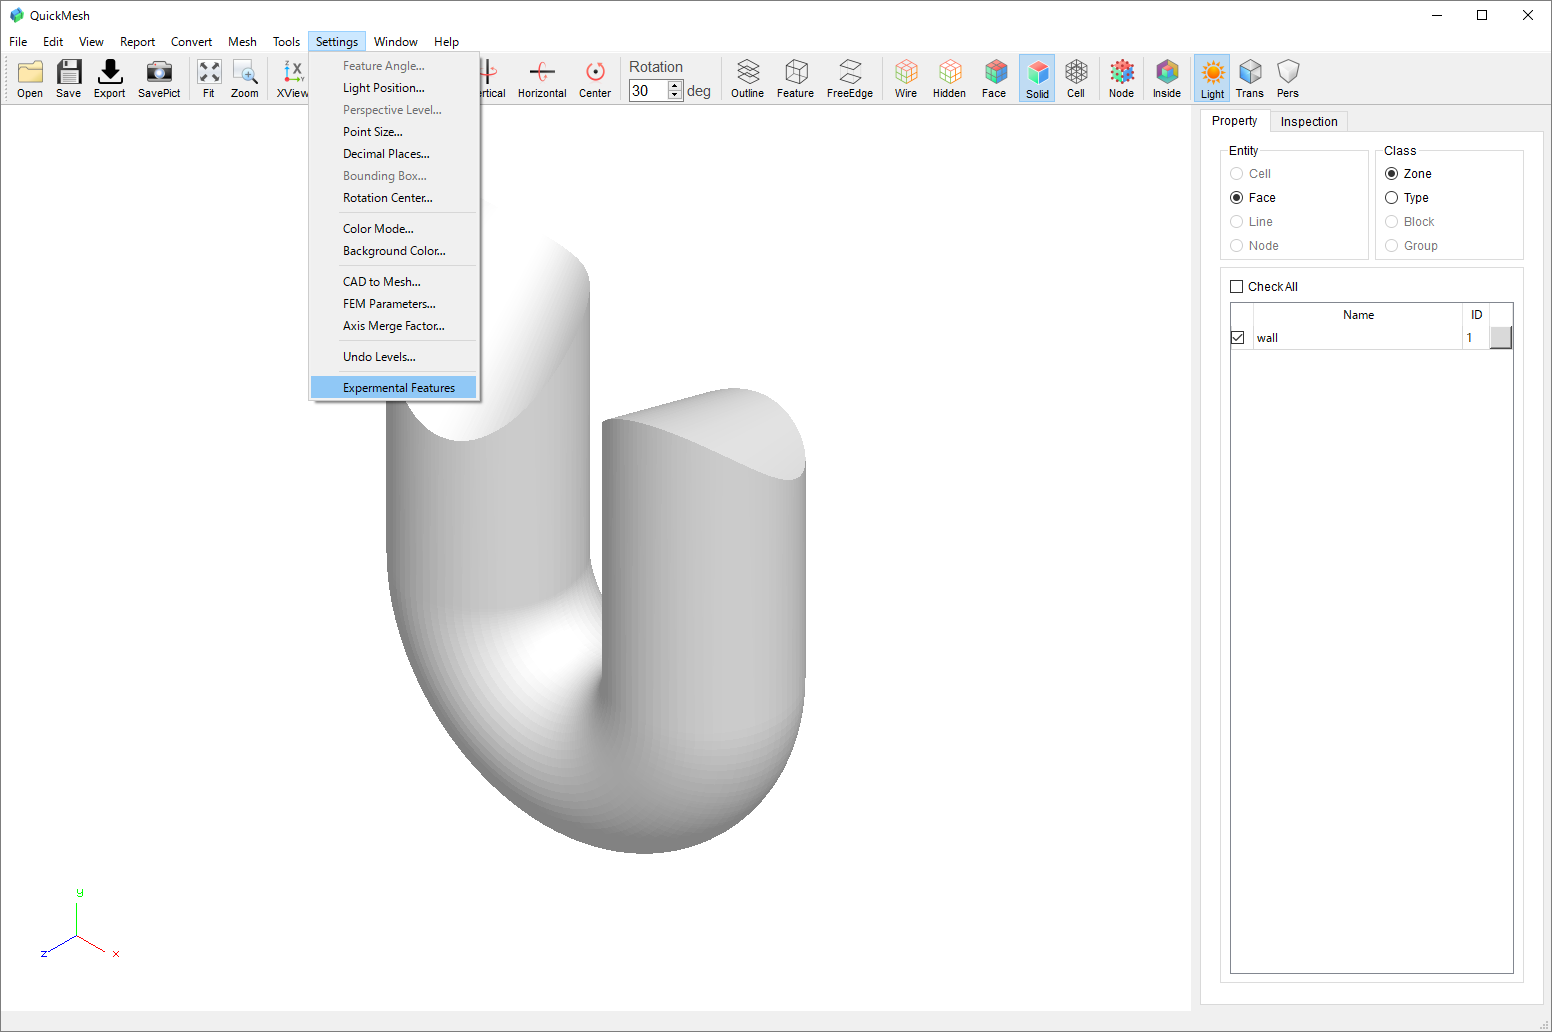Switch to the Property tab

tap(1234, 121)
